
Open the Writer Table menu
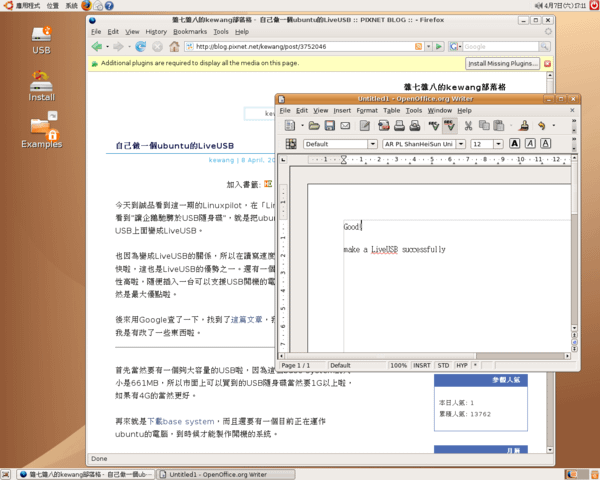[x=391, y=111]
